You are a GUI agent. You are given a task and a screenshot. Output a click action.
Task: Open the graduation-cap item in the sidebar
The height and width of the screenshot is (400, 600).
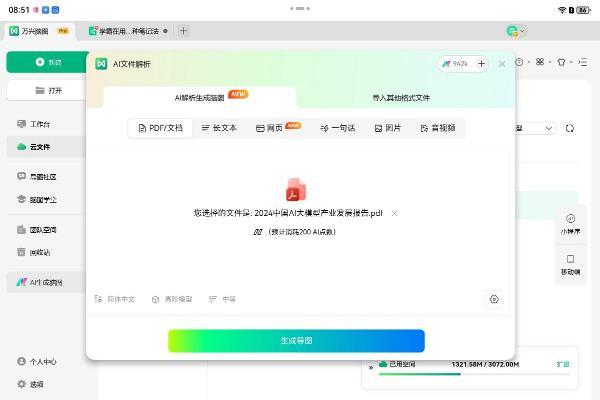click(36, 199)
